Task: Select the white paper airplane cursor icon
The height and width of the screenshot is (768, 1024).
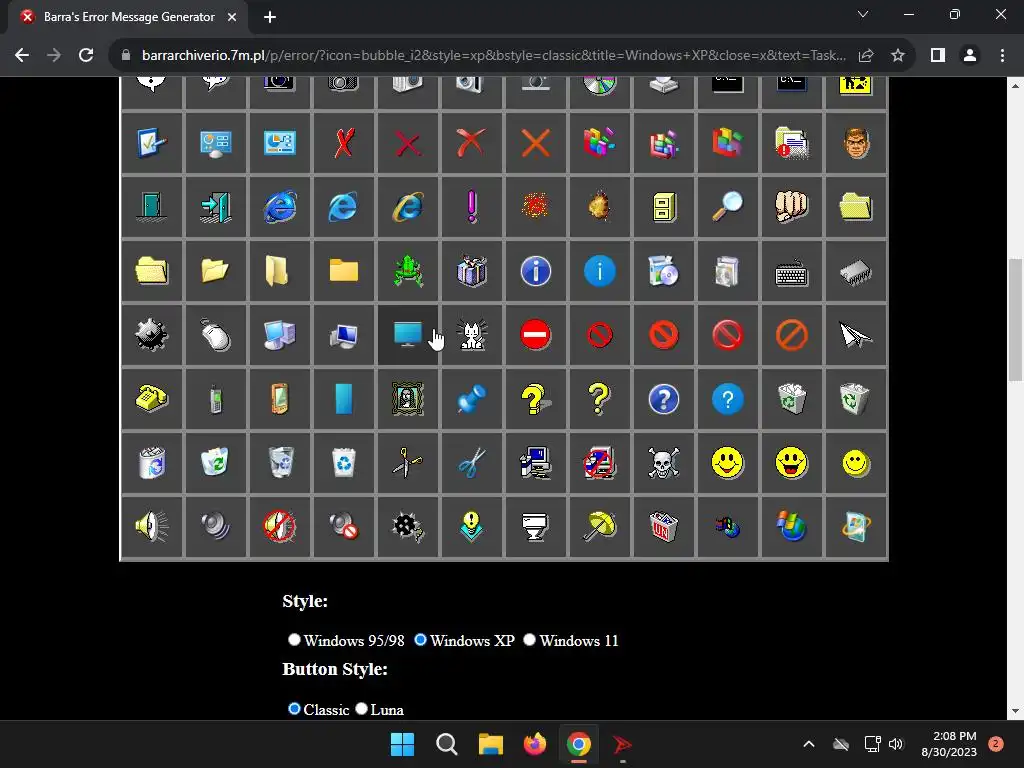Action: tap(856, 334)
